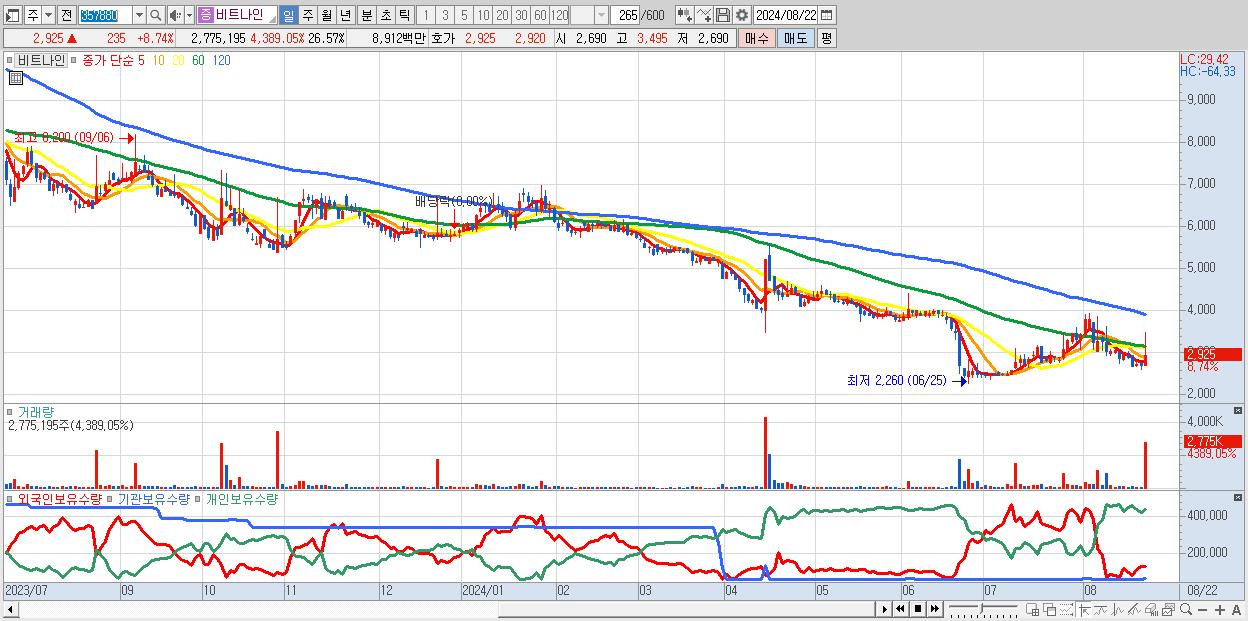This screenshot has width=1248, height=621.
Task: Select 외국인보유수량 legend label
Action: pos(60,498)
